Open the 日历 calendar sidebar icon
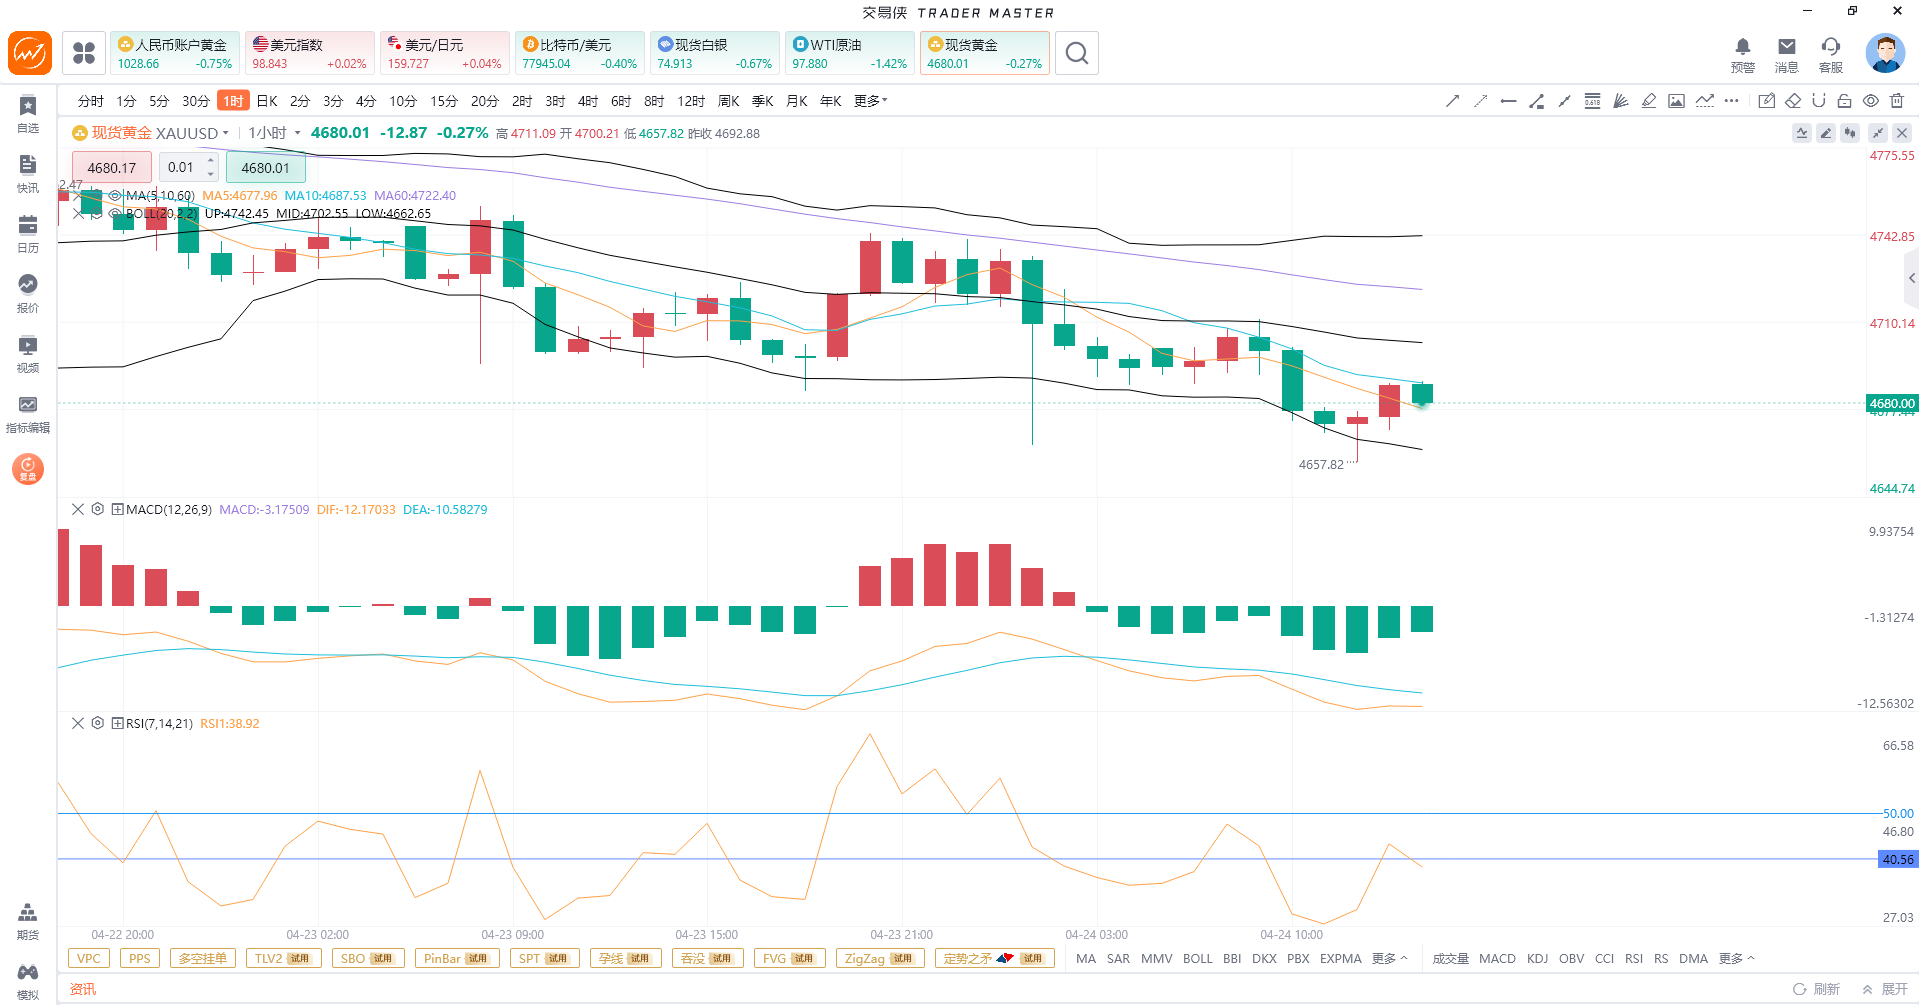Viewport: 1919px width, 1005px height. (28, 233)
